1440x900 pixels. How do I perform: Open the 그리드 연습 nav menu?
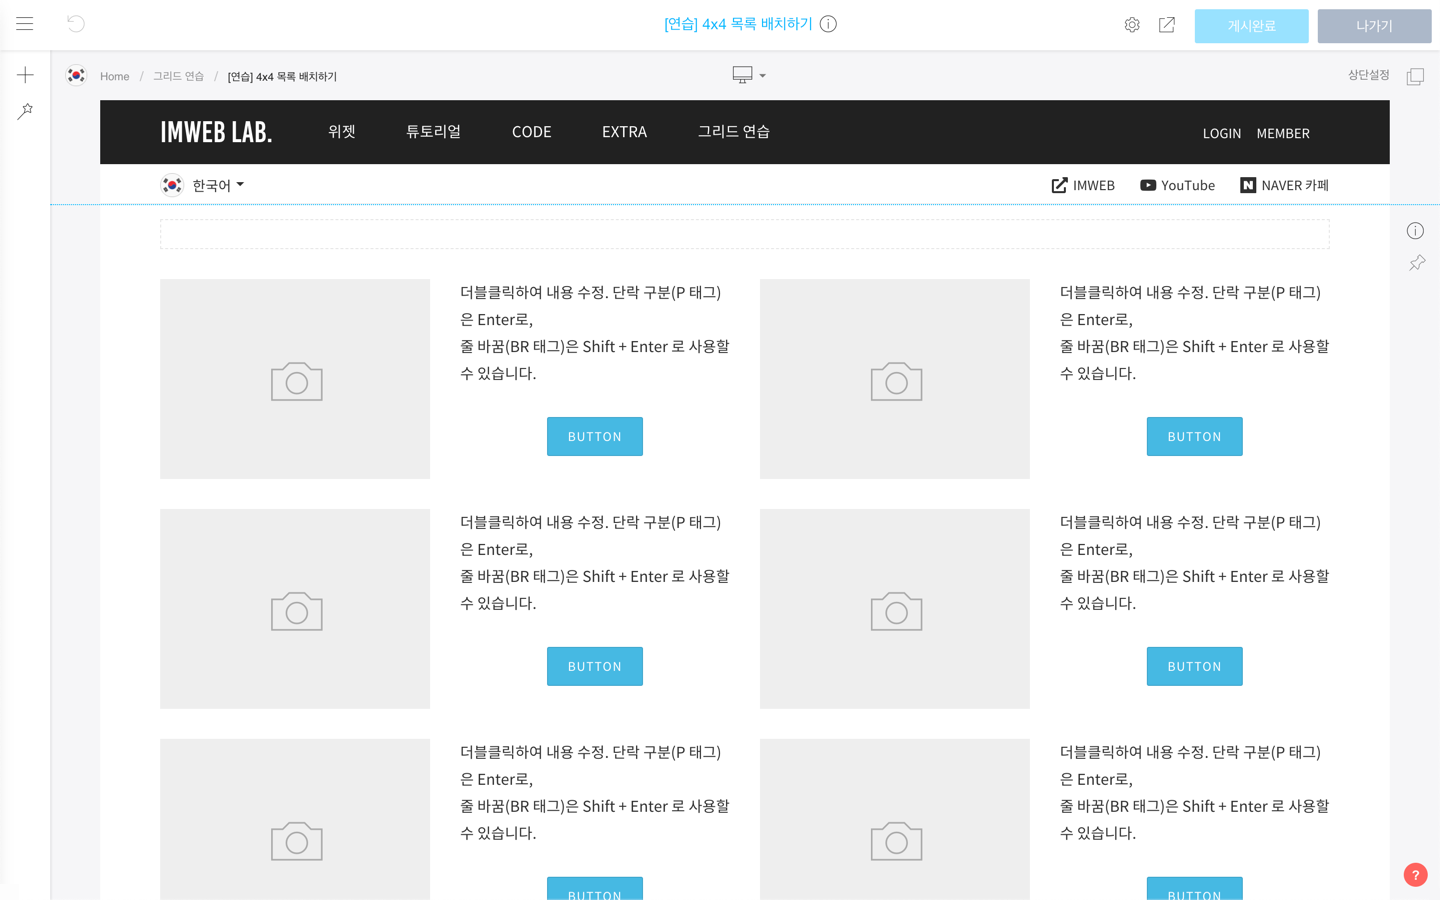pos(733,132)
